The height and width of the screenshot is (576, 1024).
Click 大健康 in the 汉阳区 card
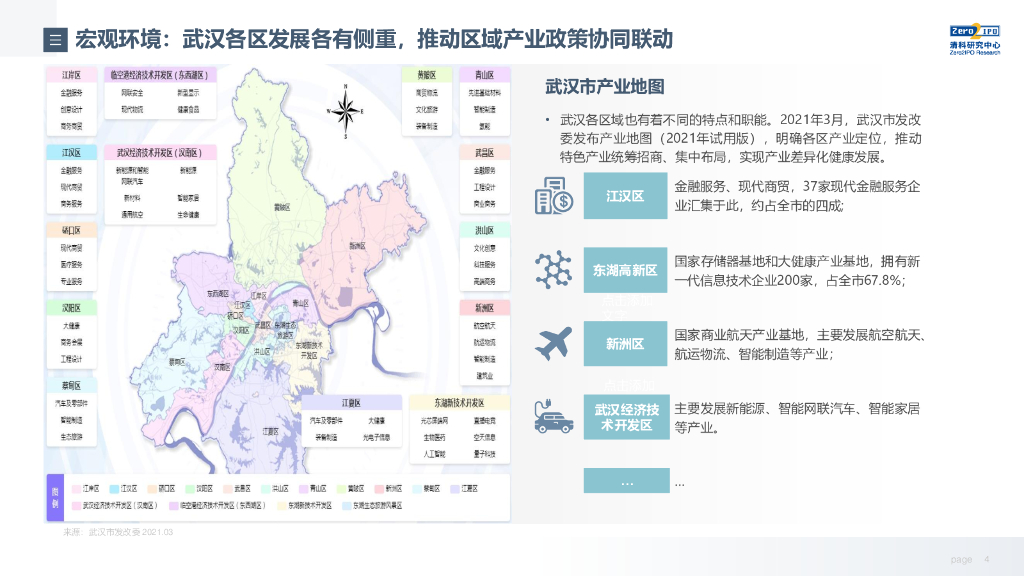pyautogui.click(x=71, y=325)
